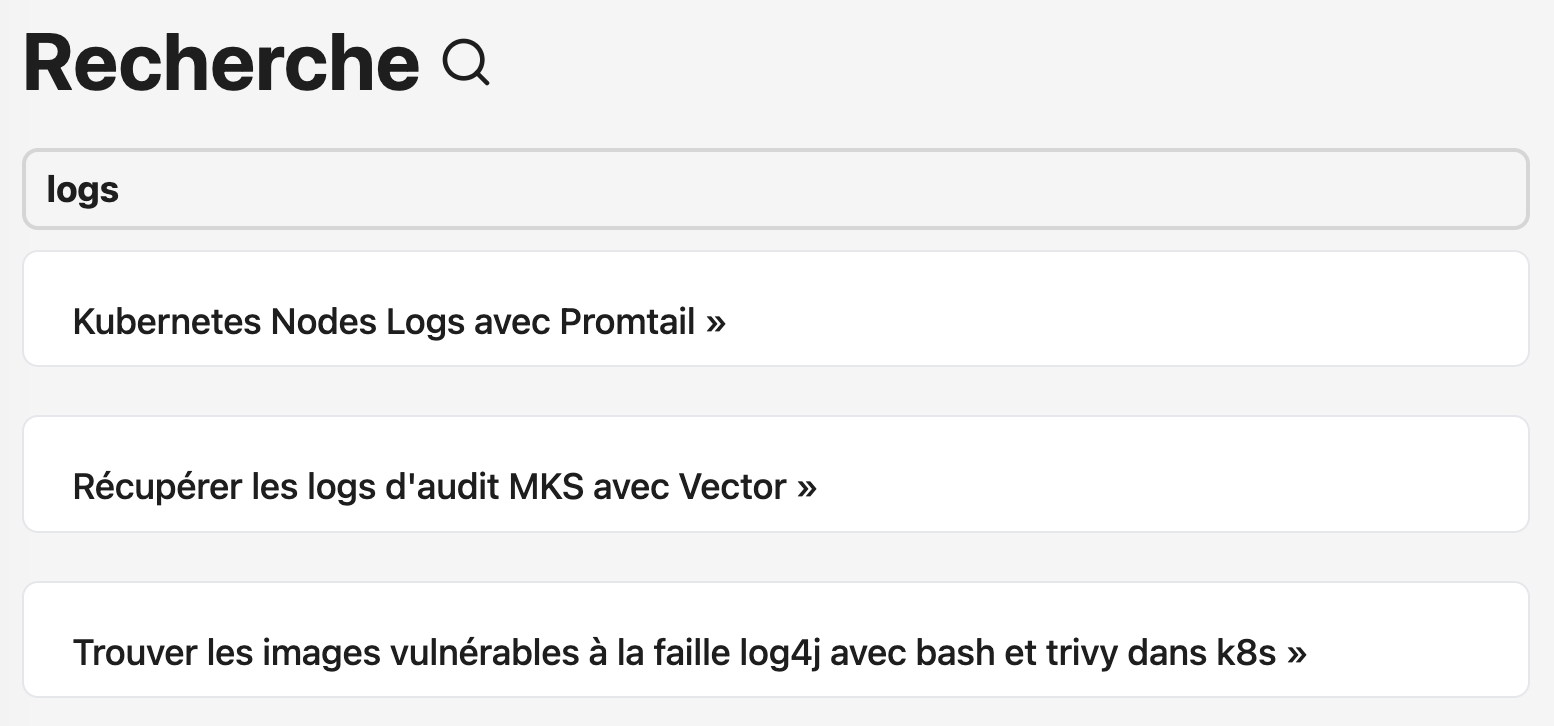The width and height of the screenshot is (1554, 726).
Task: Open the log4j trivy k8s article
Action: (x=688, y=652)
